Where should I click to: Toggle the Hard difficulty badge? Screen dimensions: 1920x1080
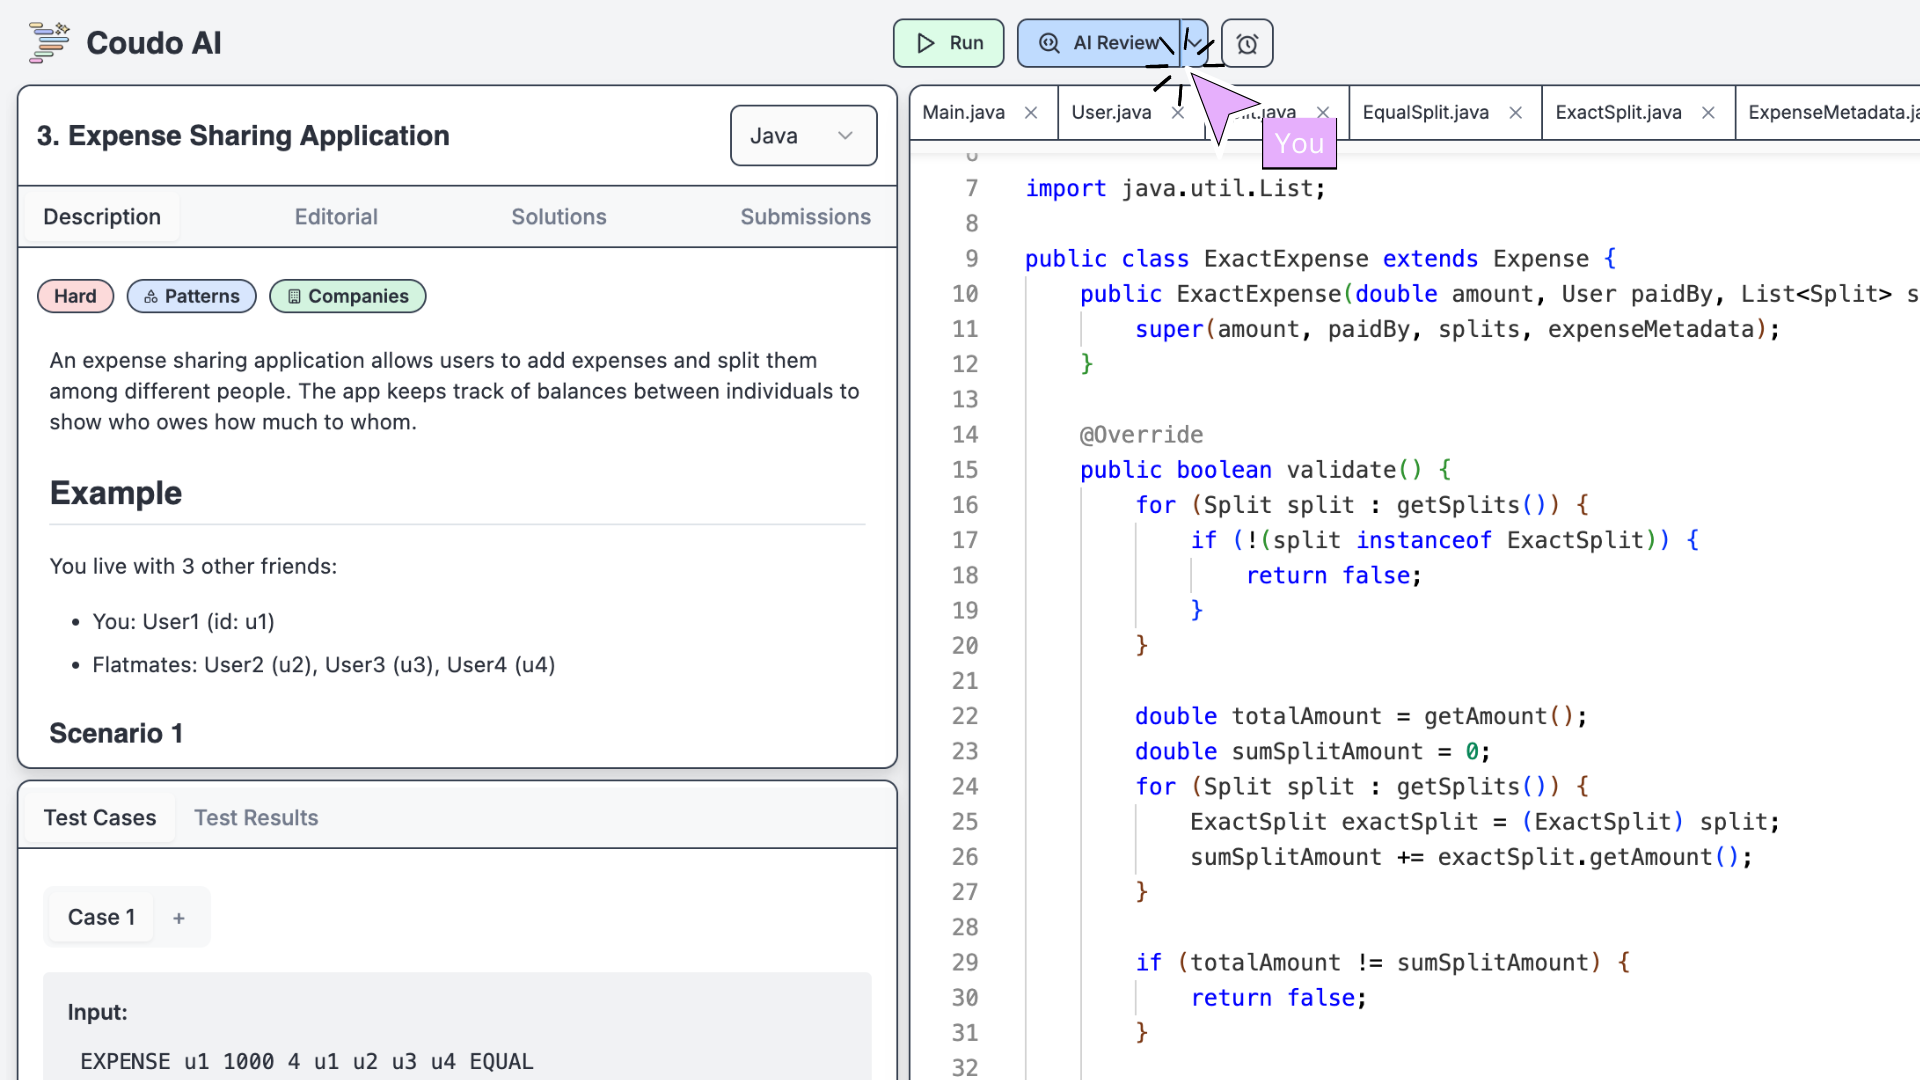[x=75, y=295]
